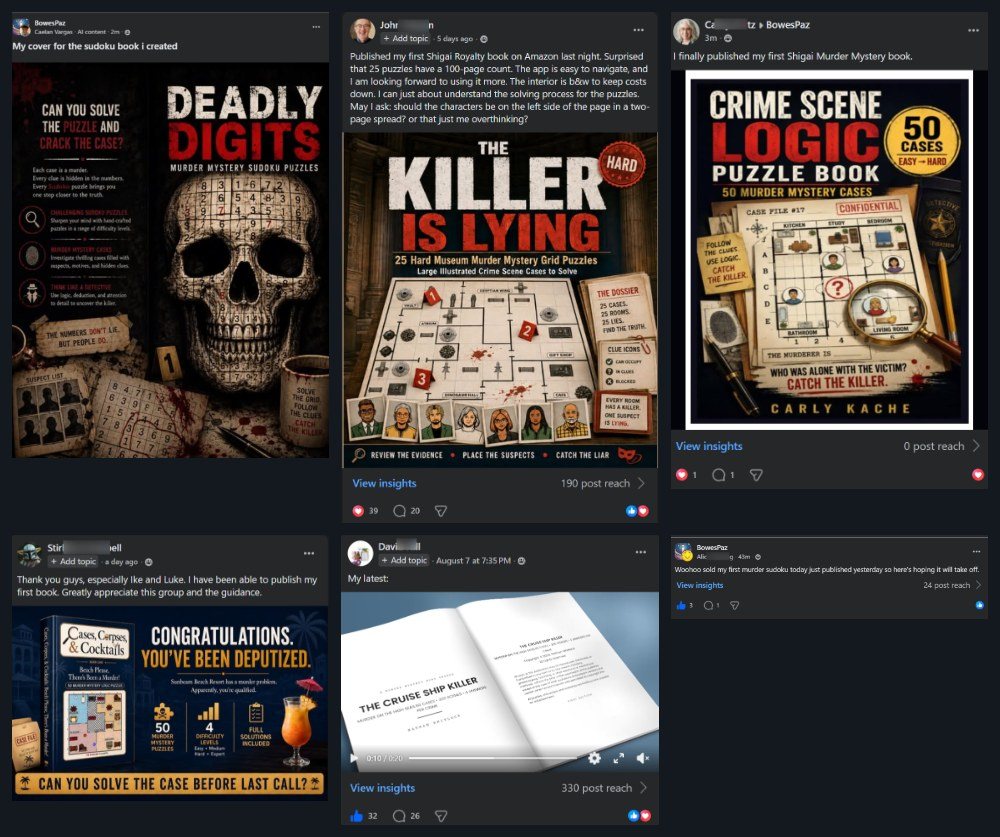Add a topic to the 'Thank you guys' post

pyautogui.click(x=73, y=561)
